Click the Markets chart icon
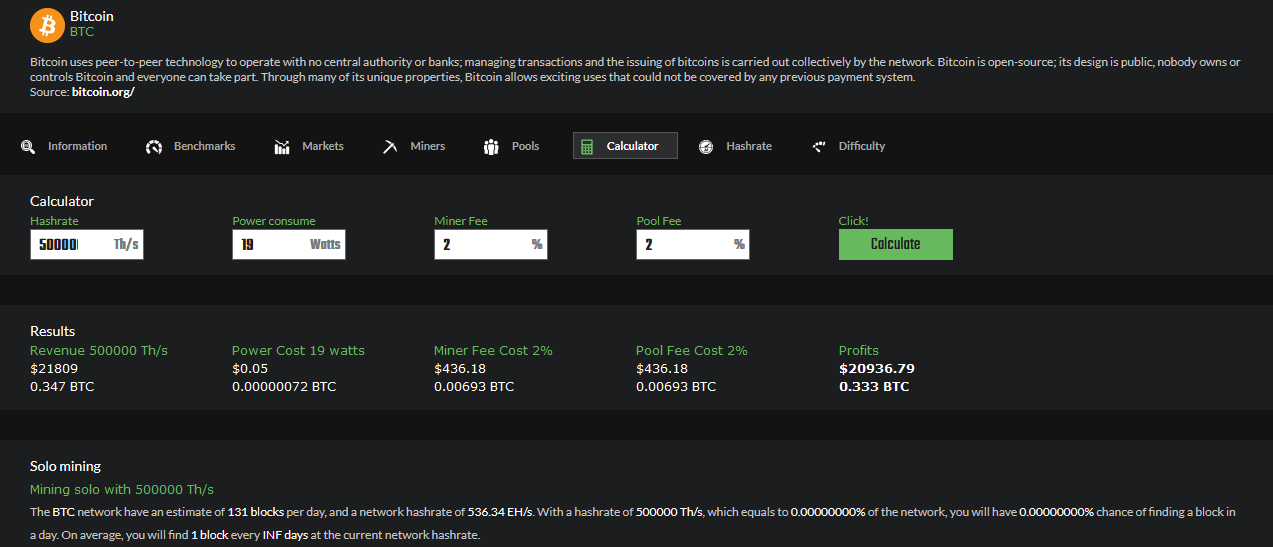Image resolution: width=1273 pixels, height=547 pixels. coord(282,147)
